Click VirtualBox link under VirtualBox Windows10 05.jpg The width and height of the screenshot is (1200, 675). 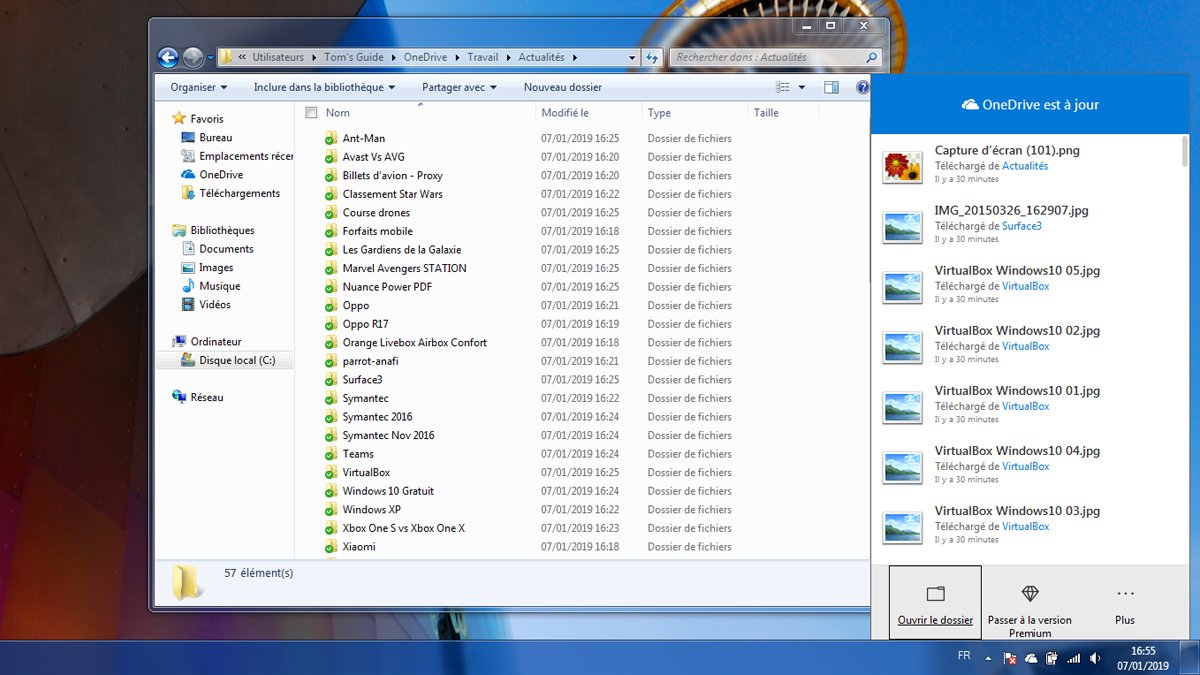click(x=1026, y=286)
